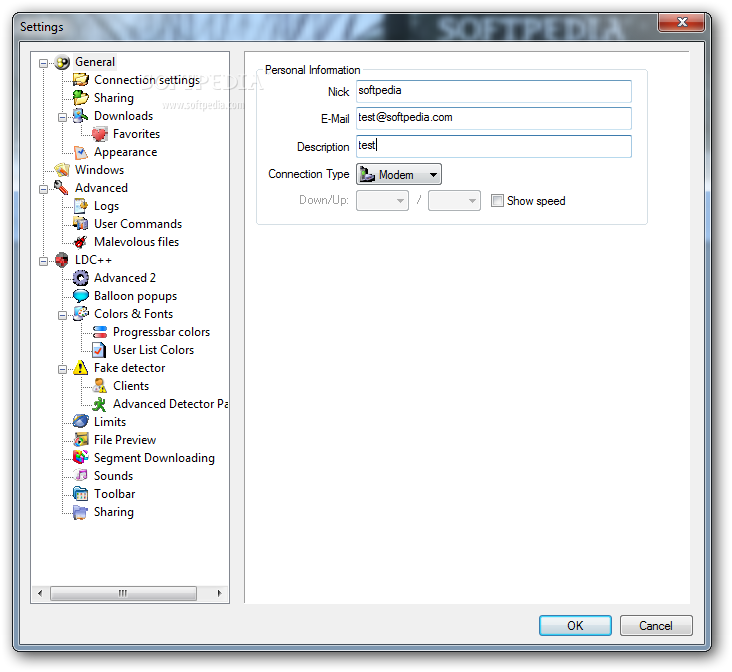The height and width of the screenshot is (672, 732).
Task: Click the Advanced 2 gear icon
Action: 81,278
